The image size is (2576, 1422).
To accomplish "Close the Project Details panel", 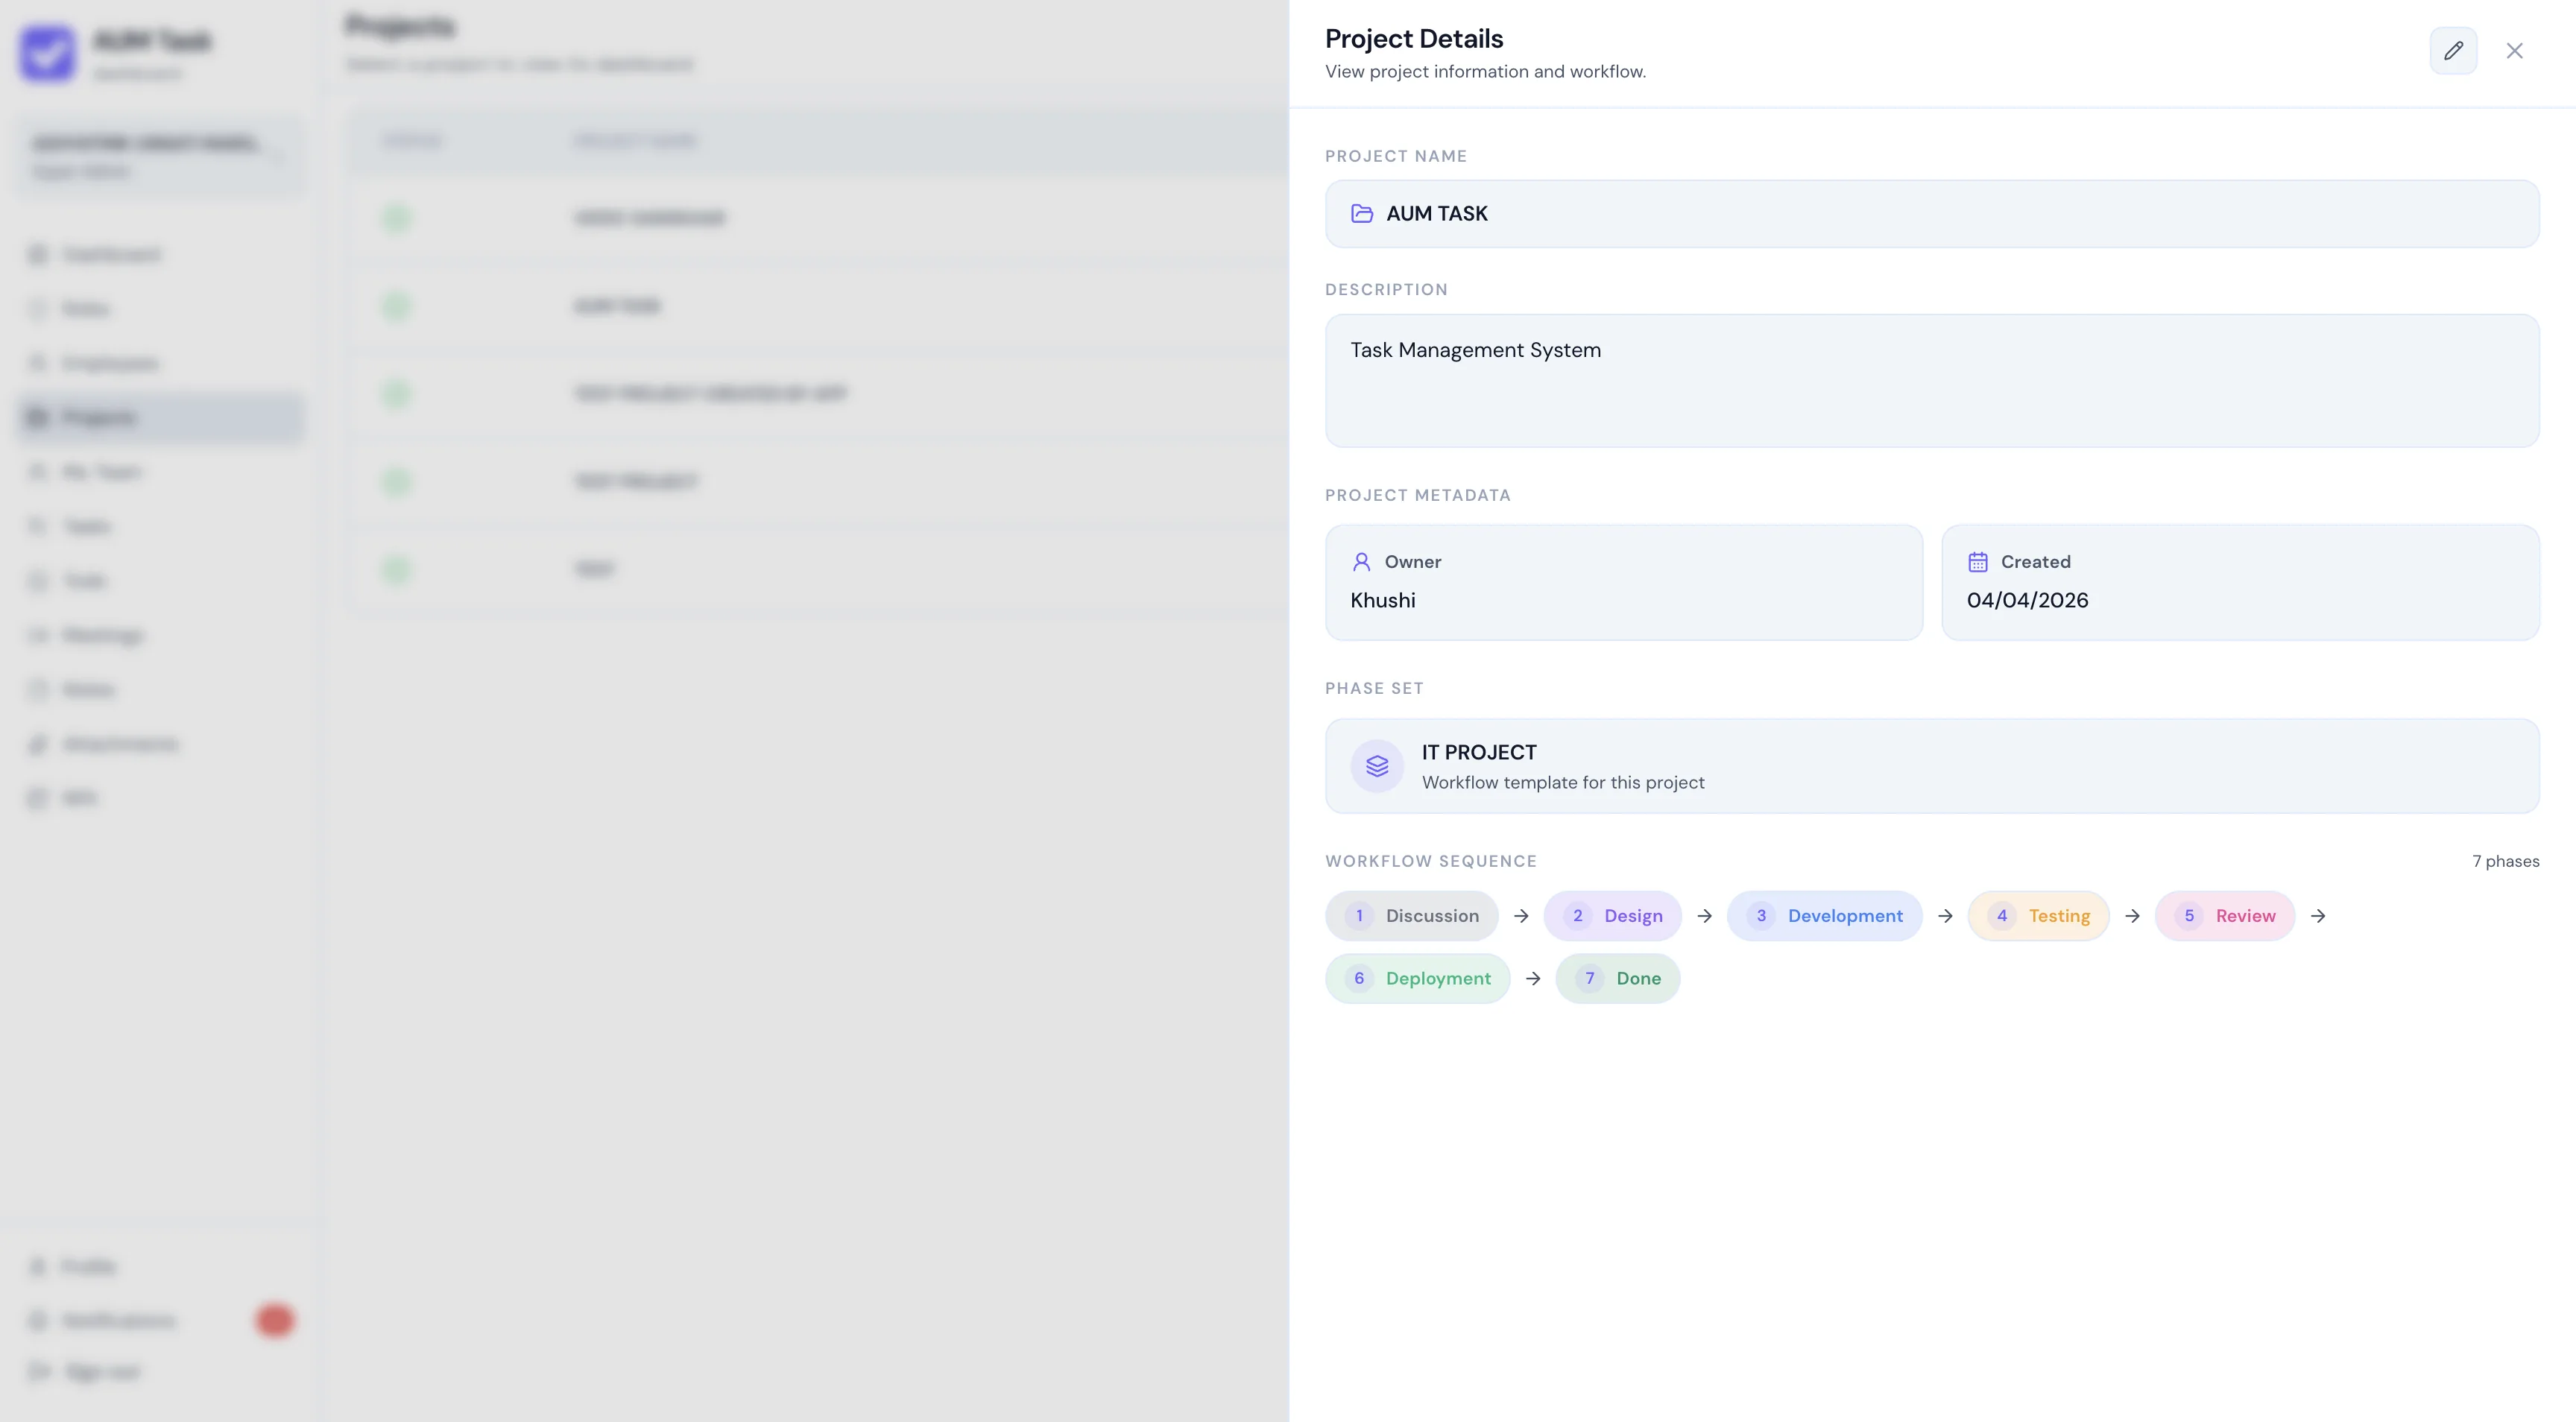I will point(2514,51).
